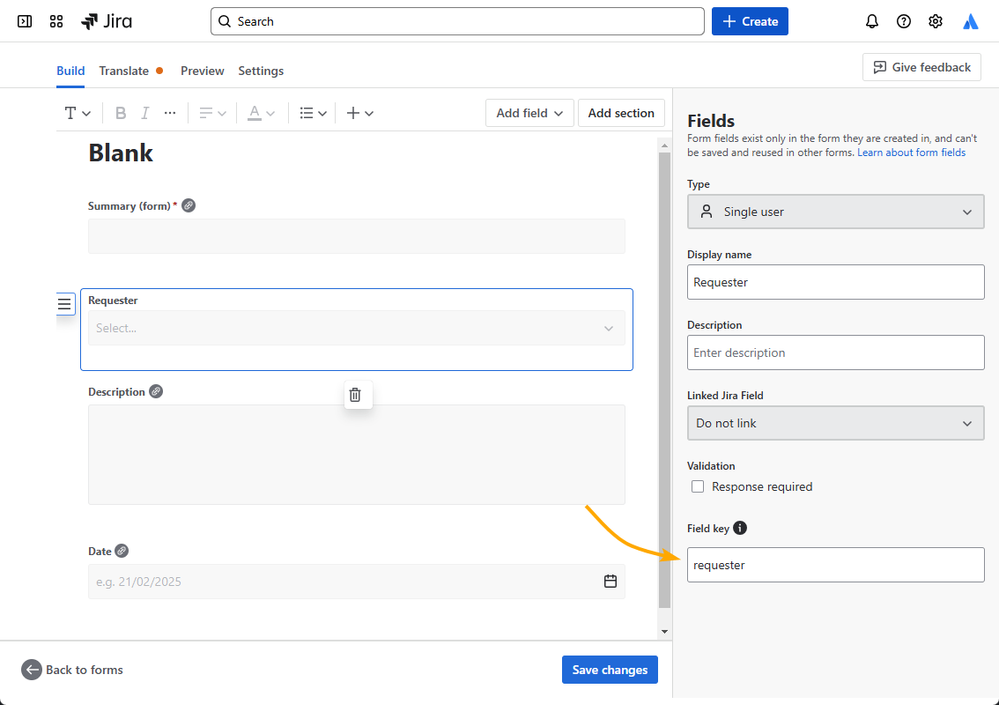Open more formatting options ellipsis
The image size is (999, 705).
click(169, 113)
